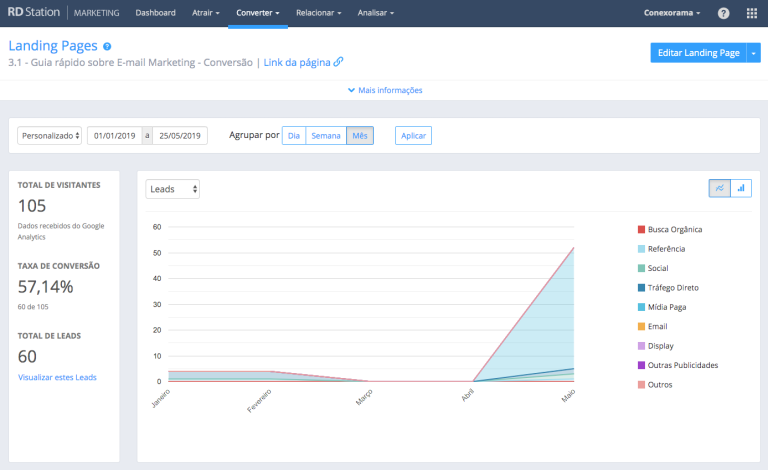Click the info icon next to Landing Pages
Viewport: 768px width, 470px height.
coord(107,46)
